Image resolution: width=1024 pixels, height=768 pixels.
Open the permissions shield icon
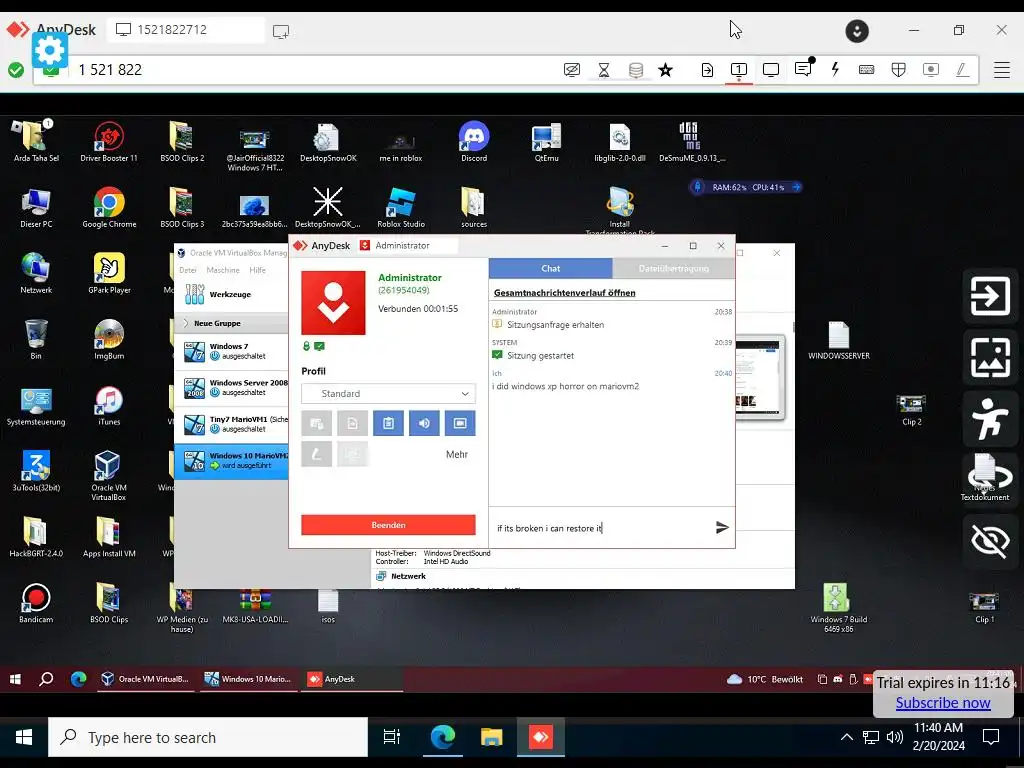[899, 70]
